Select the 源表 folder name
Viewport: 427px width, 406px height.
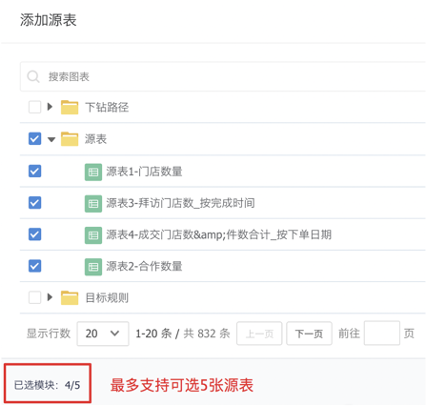pos(96,139)
